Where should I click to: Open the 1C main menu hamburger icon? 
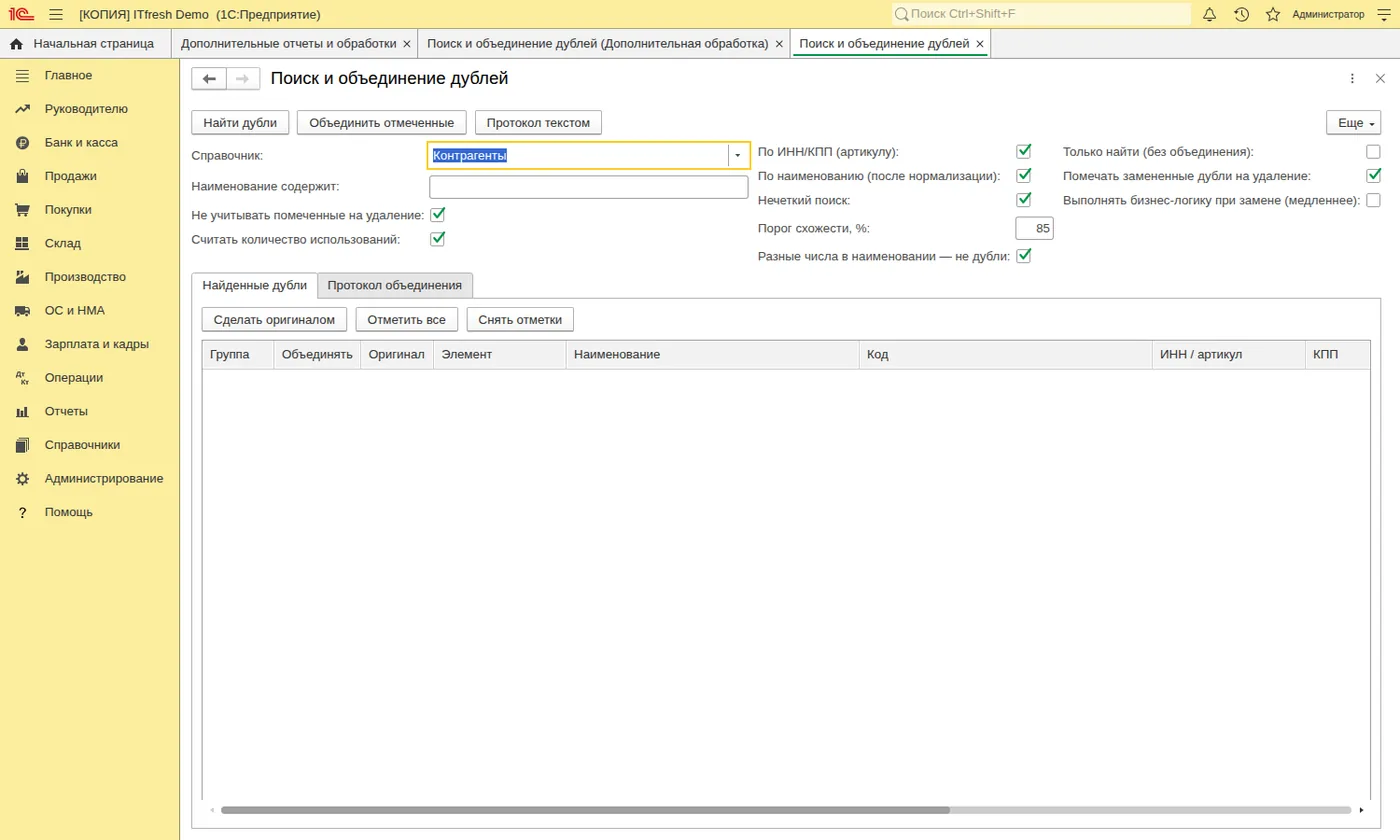(x=56, y=14)
